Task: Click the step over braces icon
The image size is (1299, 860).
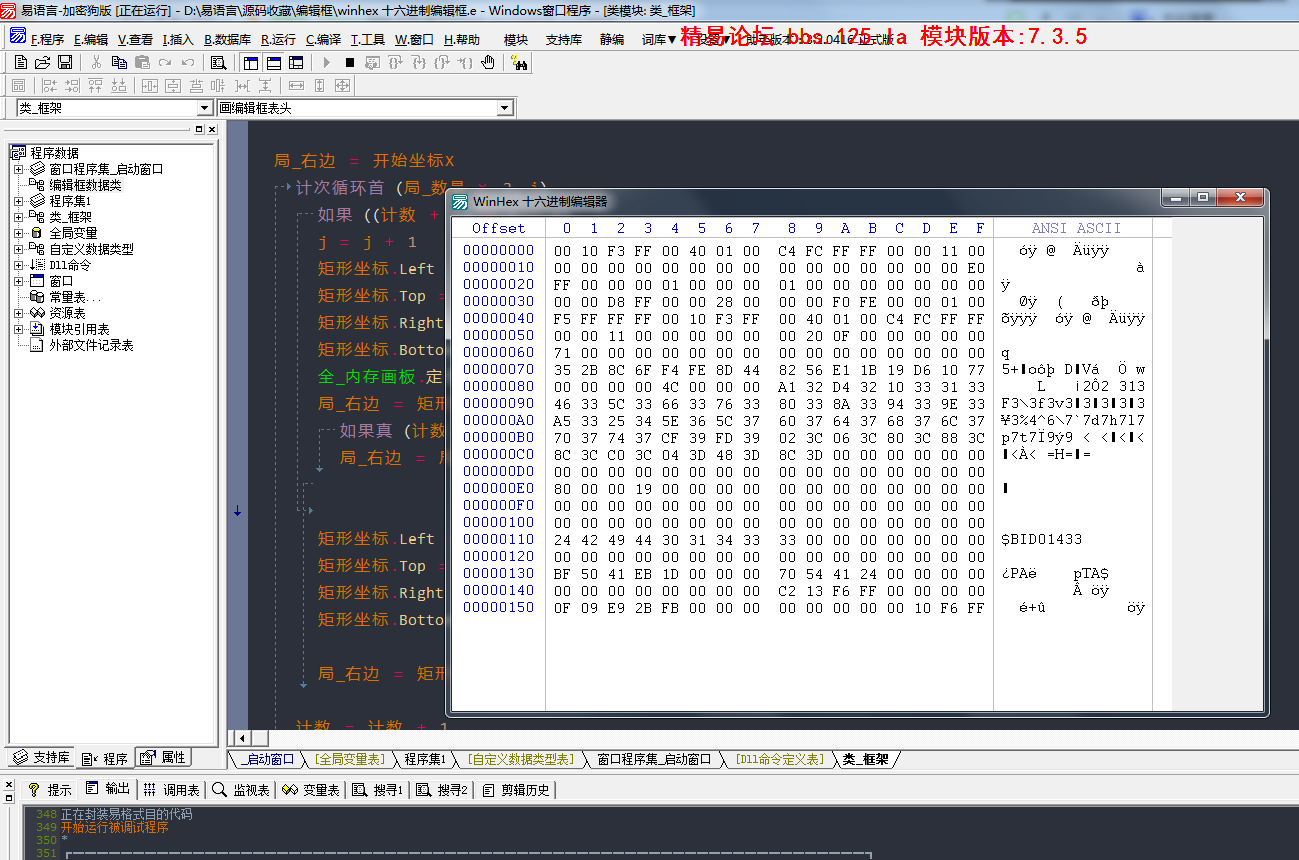Action: click(x=395, y=62)
